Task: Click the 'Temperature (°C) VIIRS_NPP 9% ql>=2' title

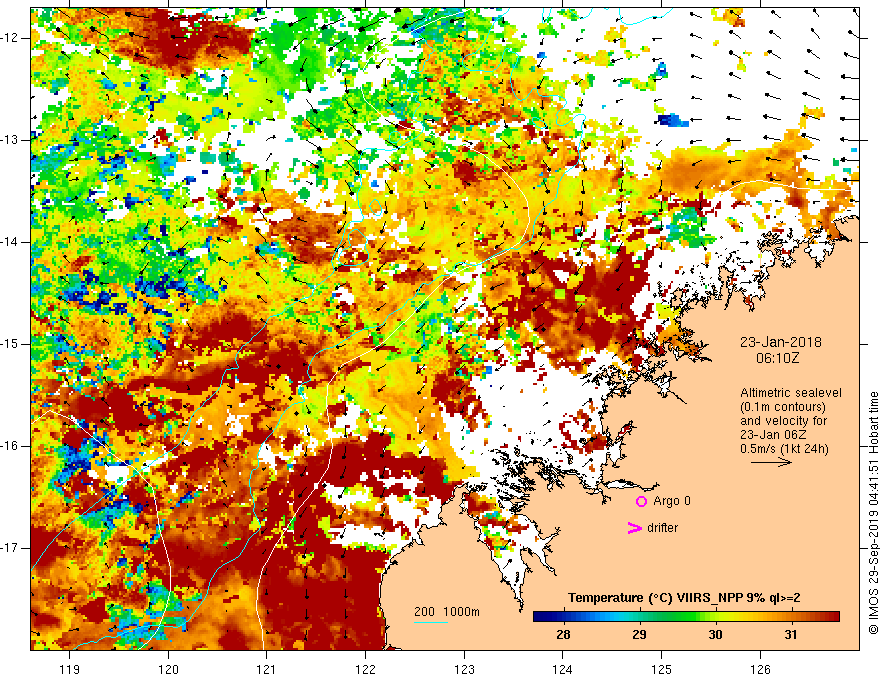Action: click(x=684, y=598)
